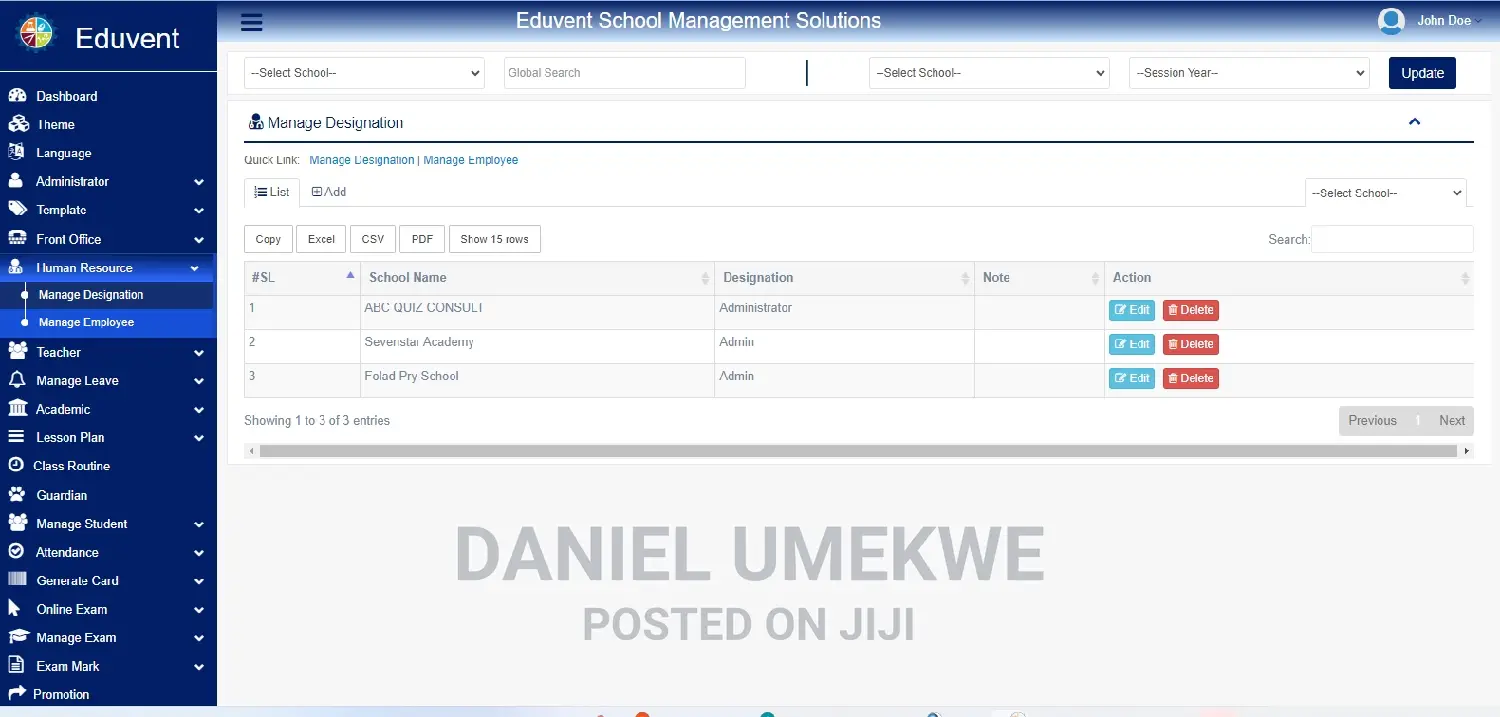The width and height of the screenshot is (1500, 717).
Task: Click the Academic building icon
Action: tap(17, 409)
